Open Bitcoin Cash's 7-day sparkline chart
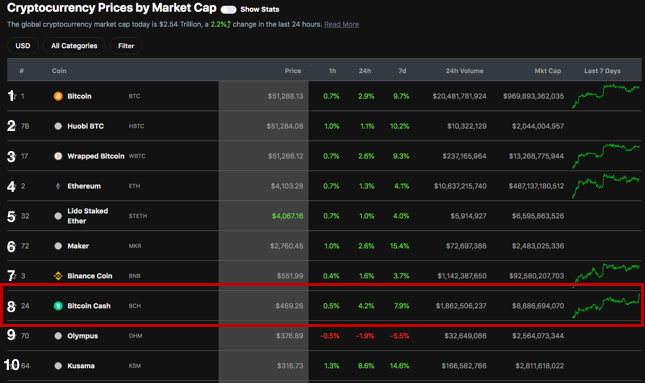Image resolution: width=645 pixels, height=385 pixels. [x=606, y=306]
